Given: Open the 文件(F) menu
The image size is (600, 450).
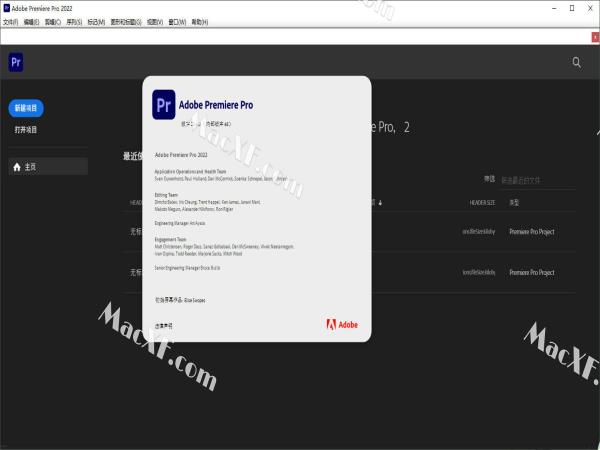Looking at the screenshot, I should [x=11, y=21].
